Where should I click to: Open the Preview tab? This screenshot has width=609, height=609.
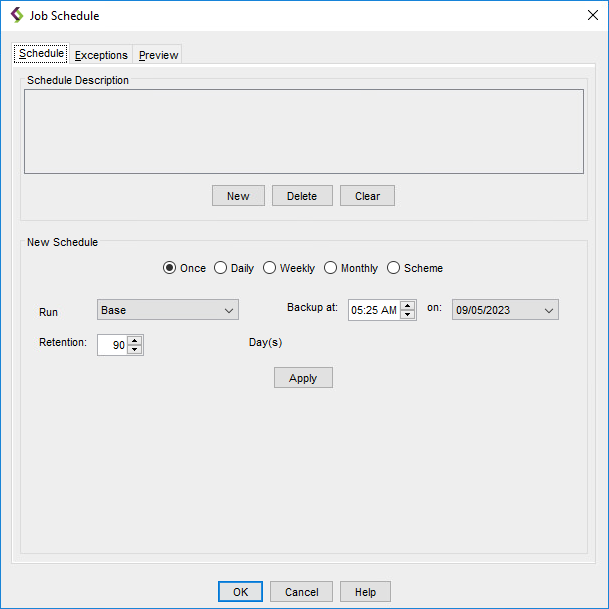[x=158, y=55]
